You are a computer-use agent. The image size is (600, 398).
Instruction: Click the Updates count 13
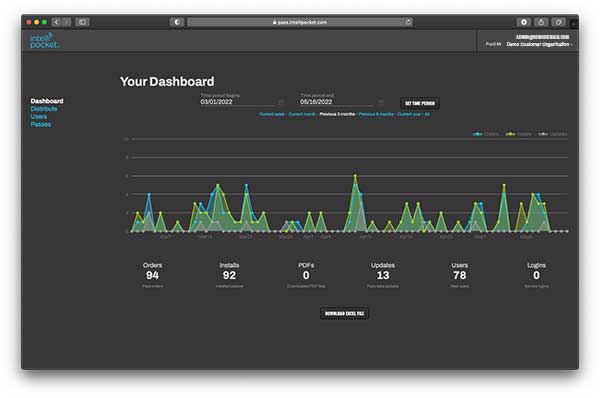coord(383,275)
